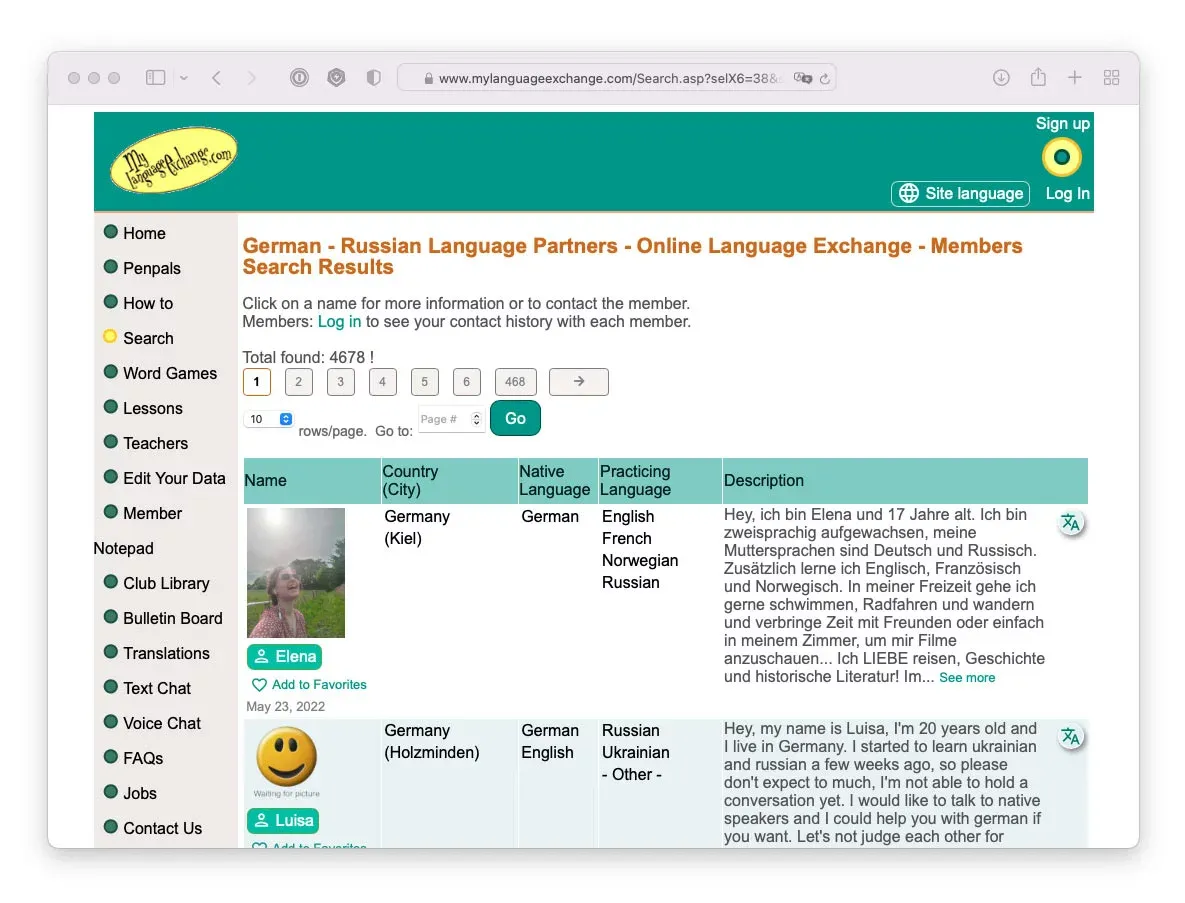Viewport: 1185px width, 903px height.
Task: Toggle the Safari sidebar button
Action: tap(155, 78)
